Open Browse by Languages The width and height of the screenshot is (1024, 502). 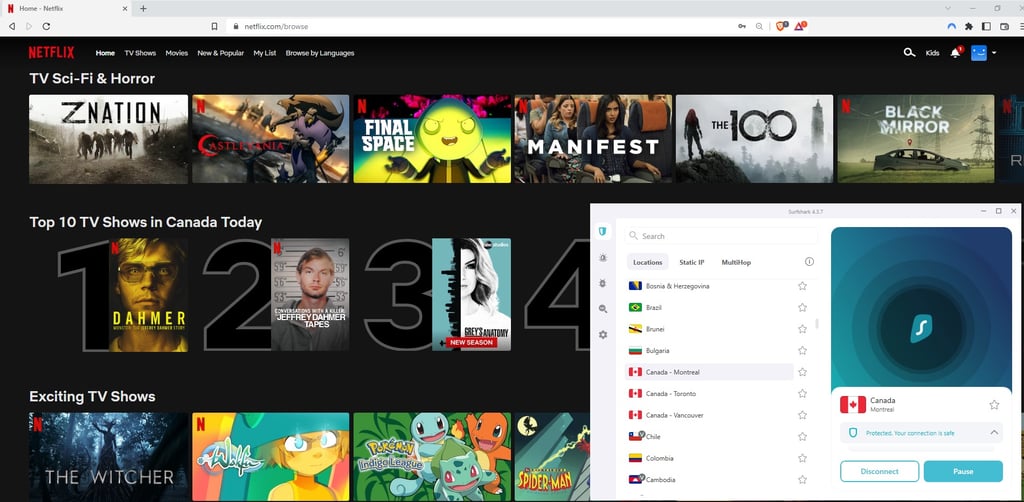tap(320, 53)
